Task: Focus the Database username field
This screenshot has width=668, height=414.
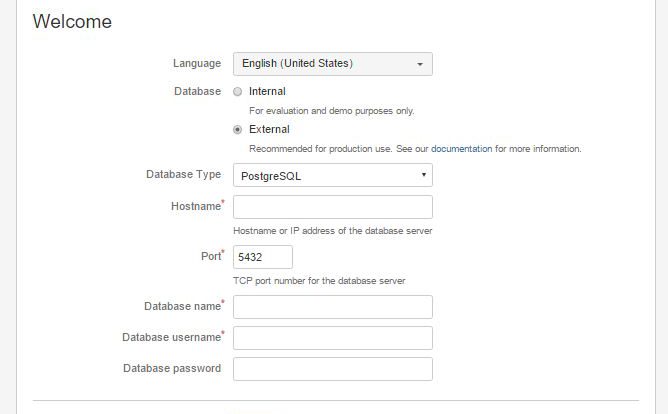Action: point(333,338)
